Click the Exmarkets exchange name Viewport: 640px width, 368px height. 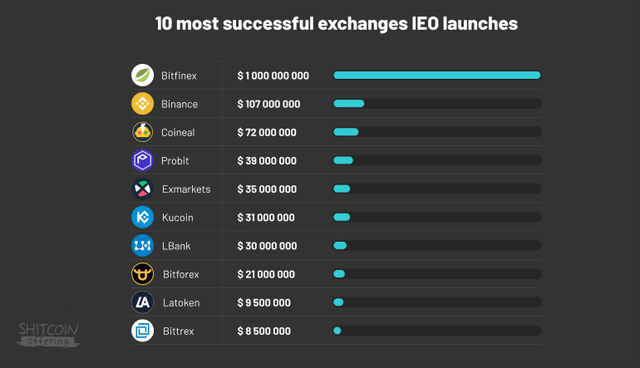[186, 189]
